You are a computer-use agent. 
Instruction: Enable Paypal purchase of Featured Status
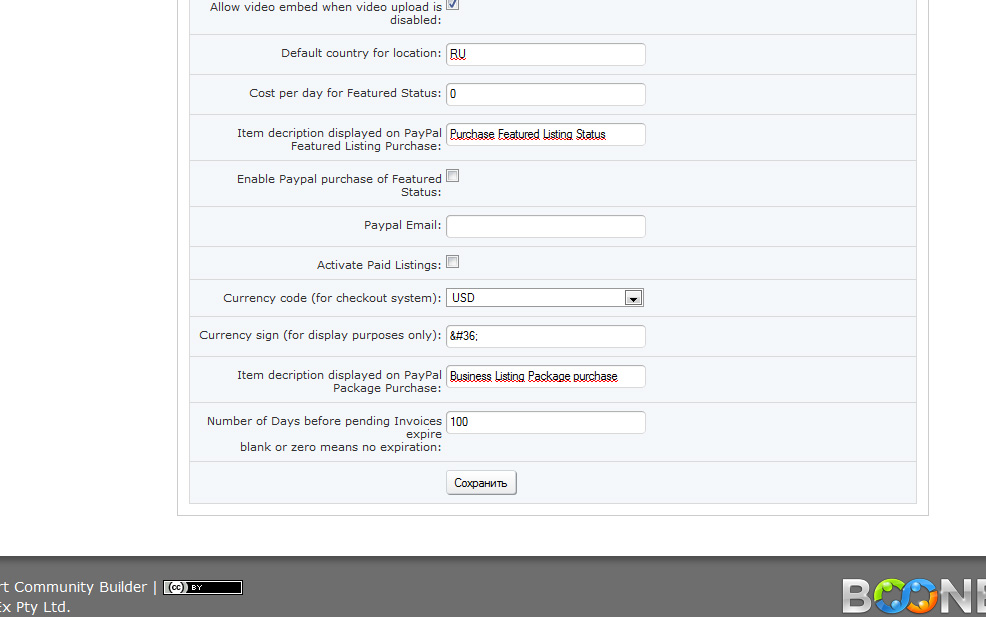tap(453, 176)
